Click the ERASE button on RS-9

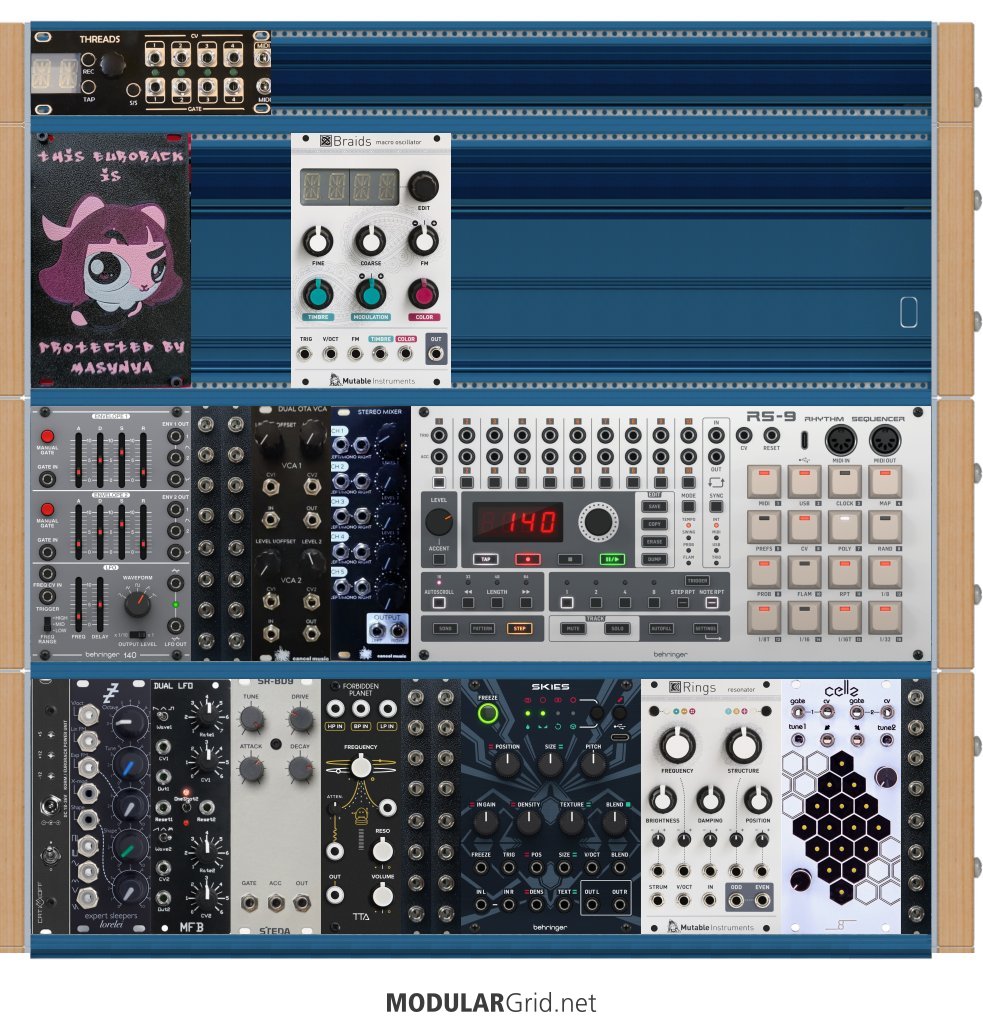tap(654, 542)
